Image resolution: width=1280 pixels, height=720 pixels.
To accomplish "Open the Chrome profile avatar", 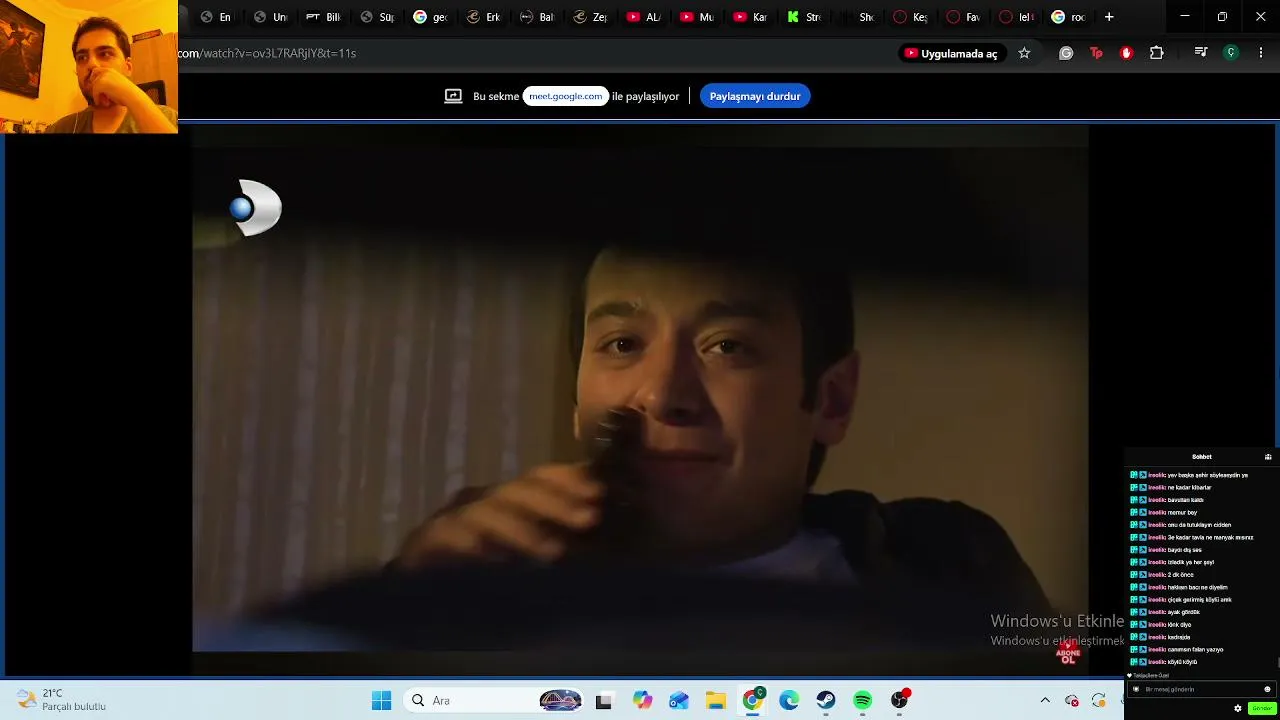I will pos(1231,53).
